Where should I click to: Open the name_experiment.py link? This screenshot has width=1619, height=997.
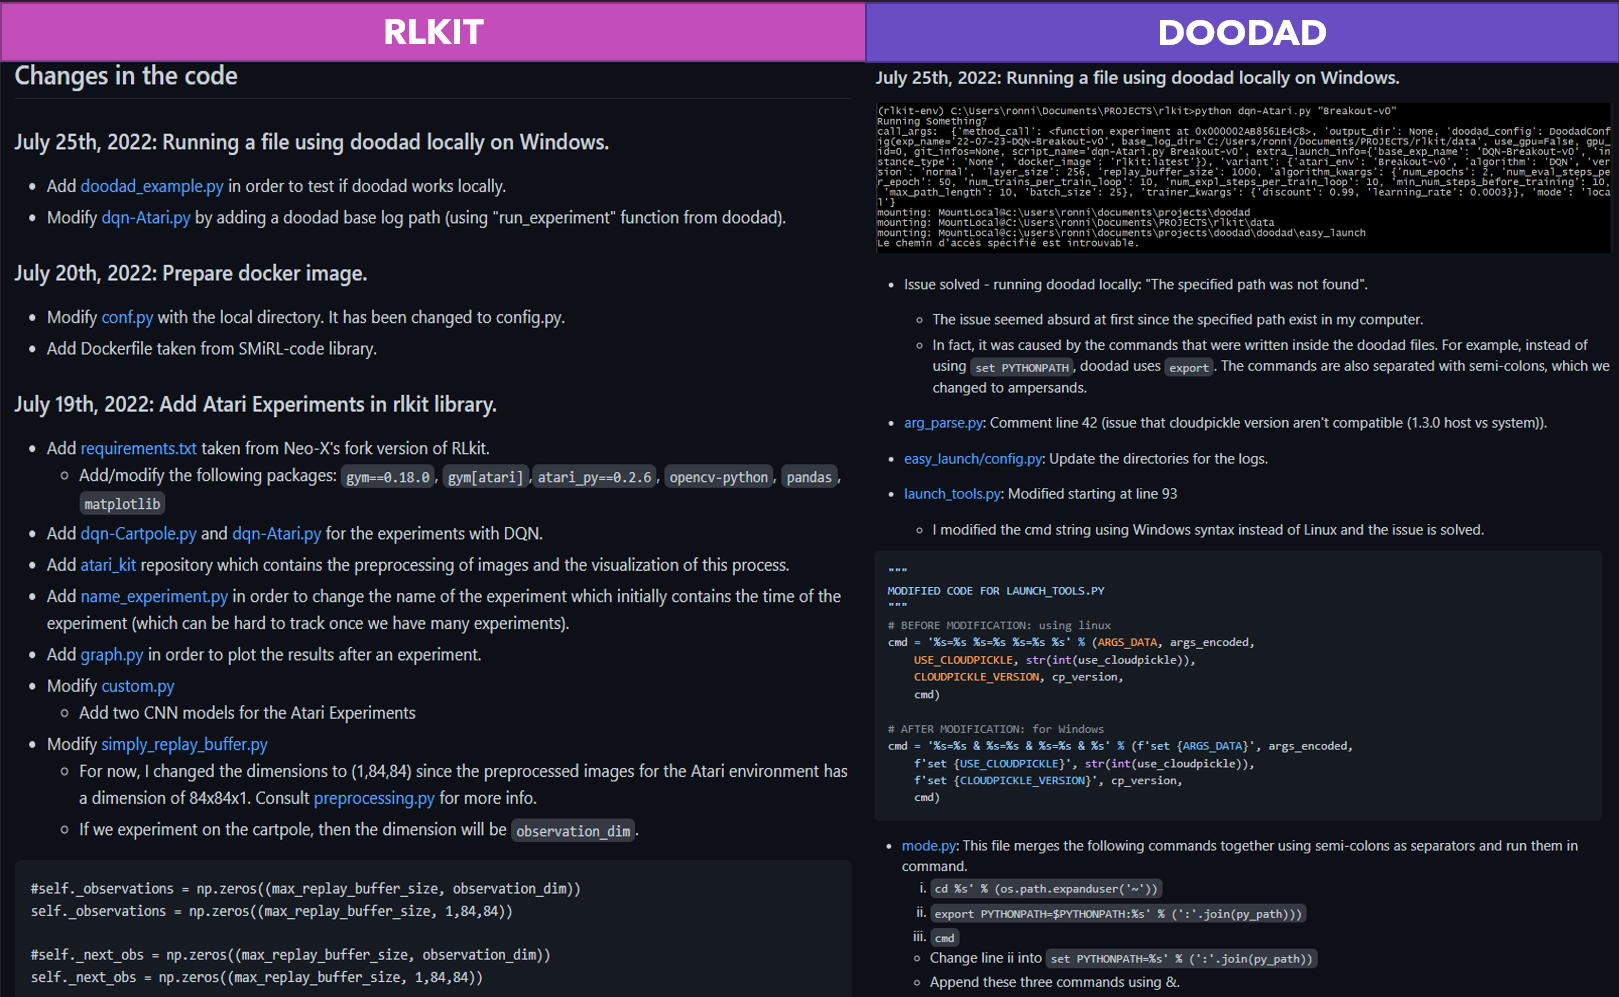tap(153, 596)
